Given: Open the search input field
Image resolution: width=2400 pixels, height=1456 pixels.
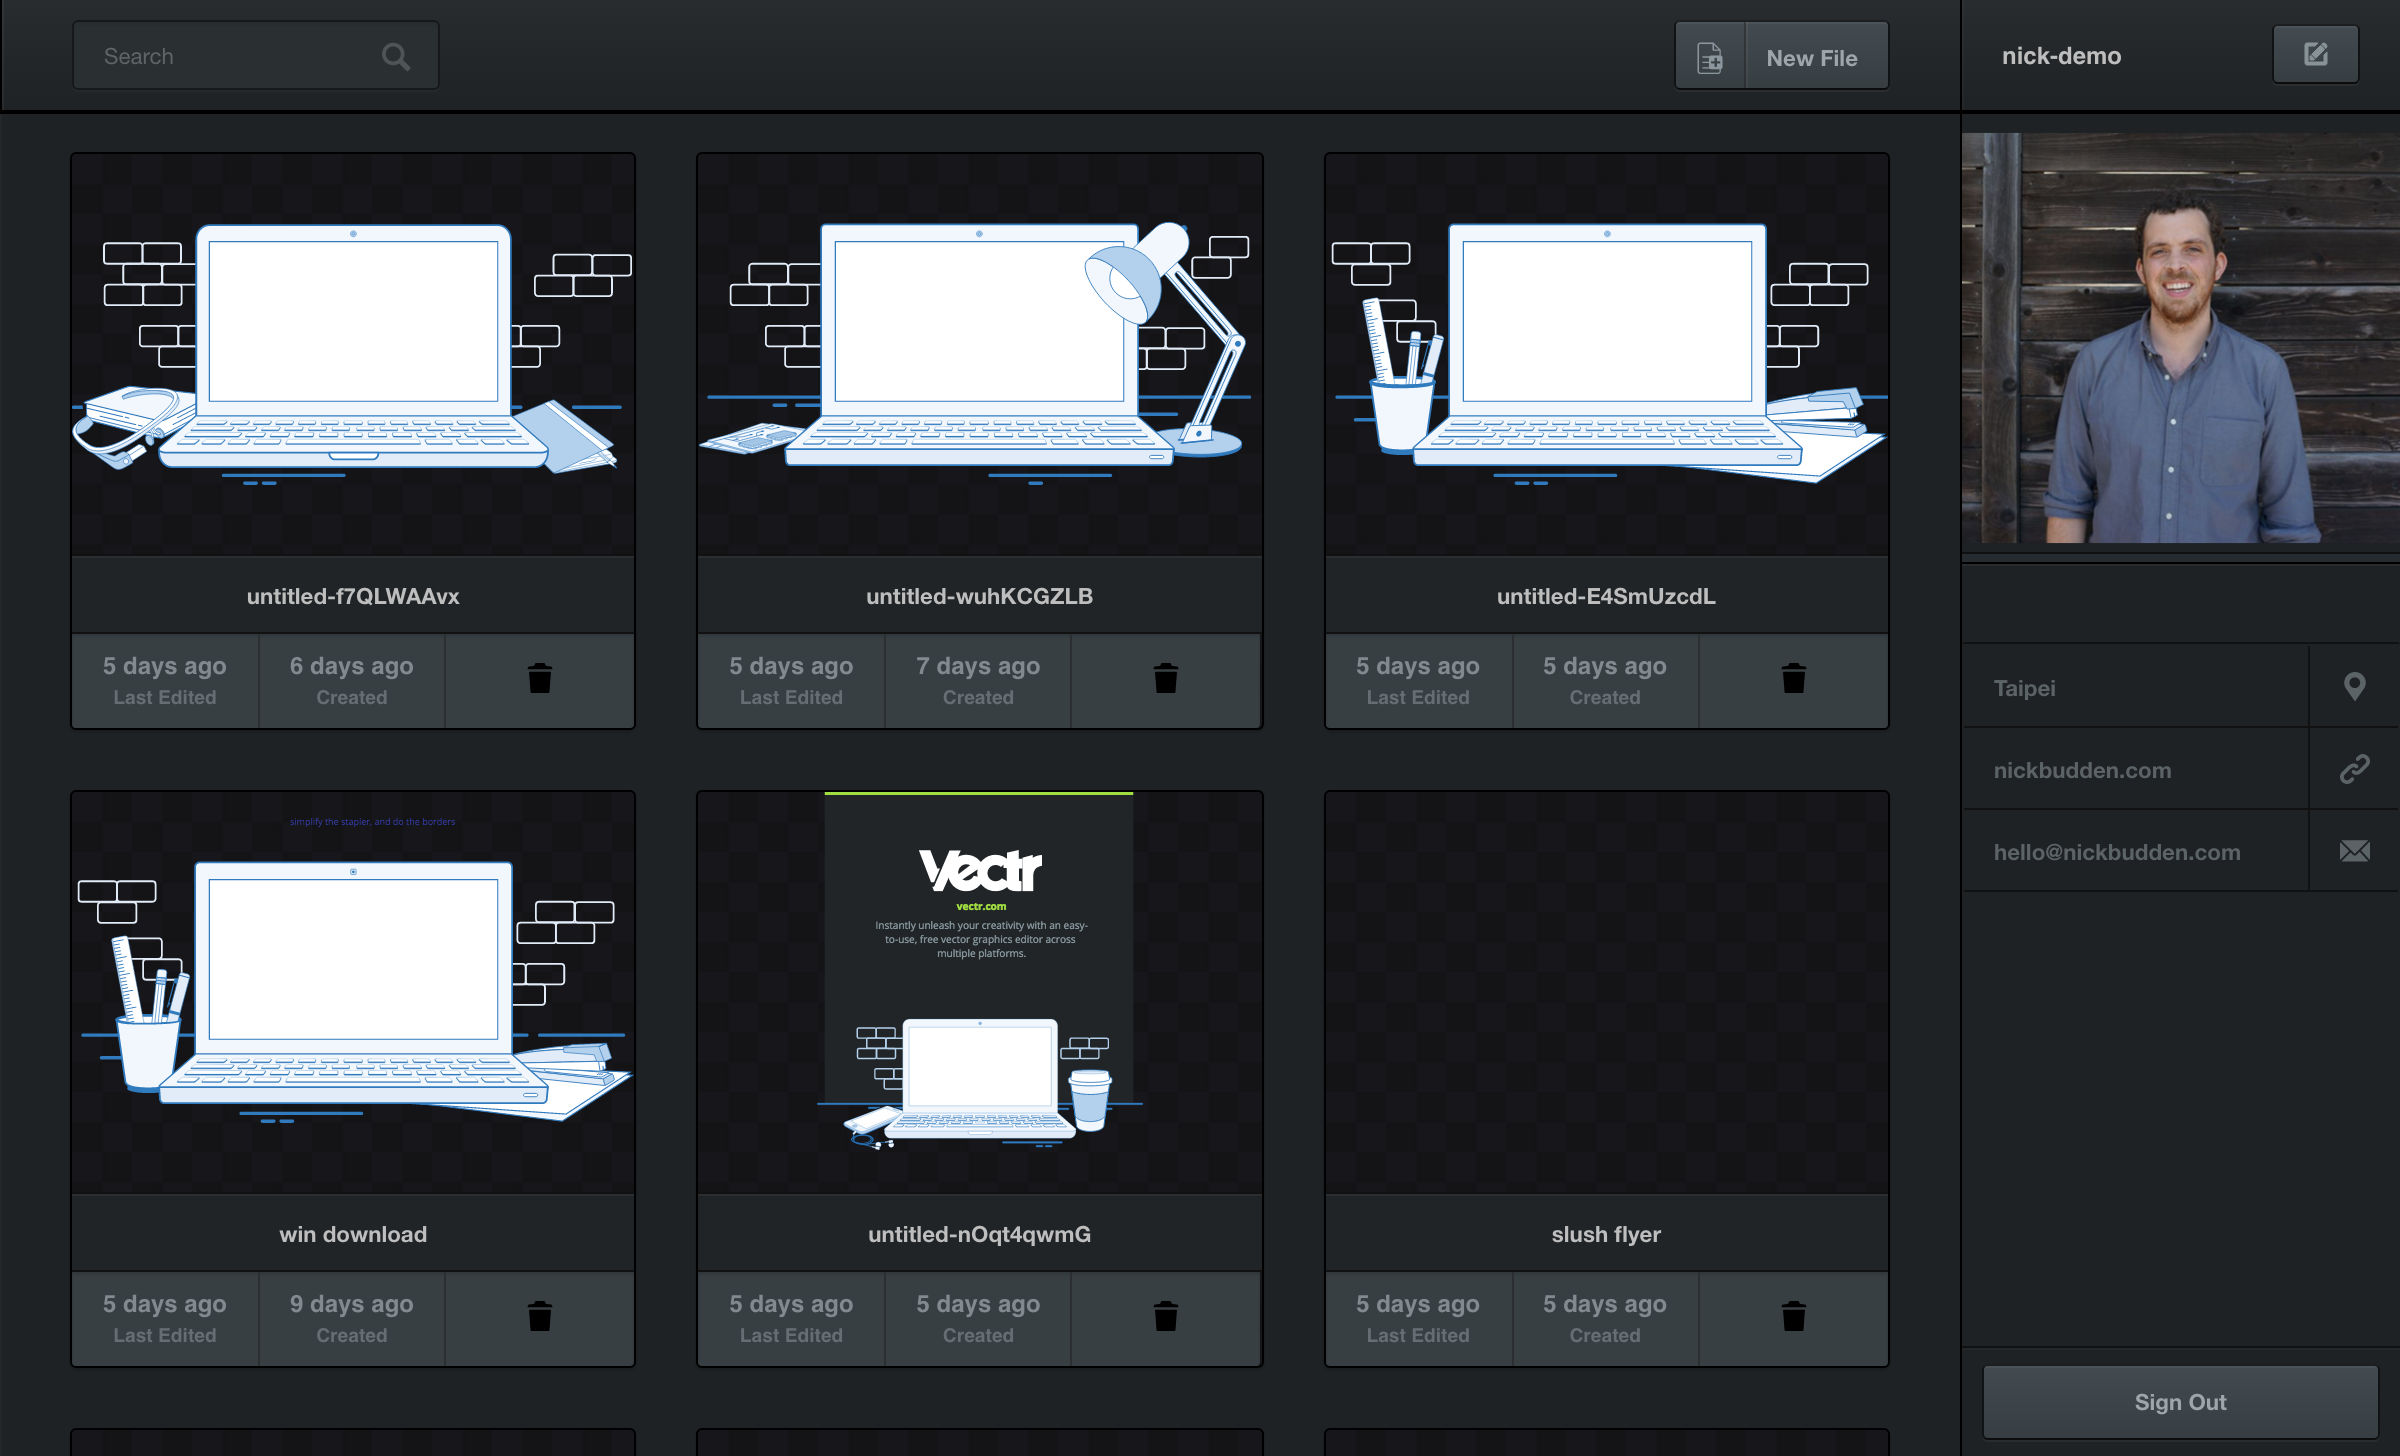Looking at the screenshot, I should [x=254, y=55].
